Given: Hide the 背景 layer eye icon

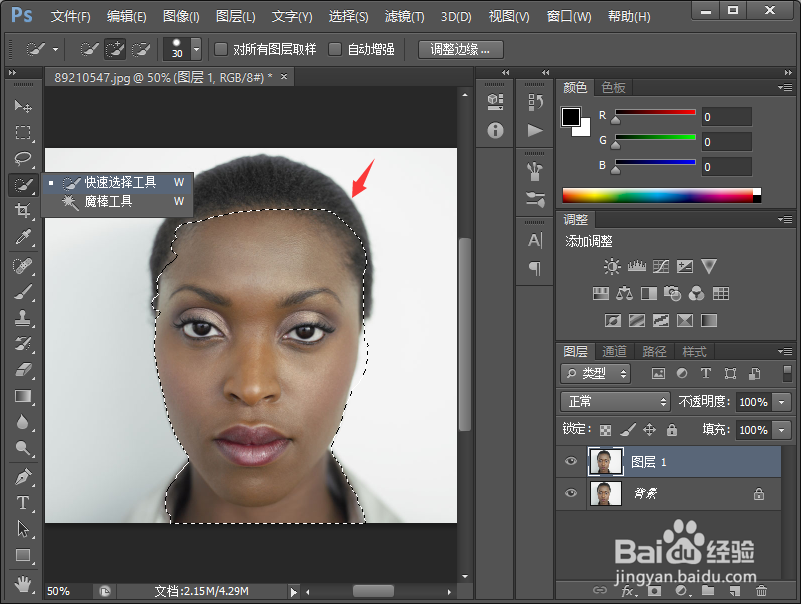Looking at the screenshot, I should pos(571,493).
